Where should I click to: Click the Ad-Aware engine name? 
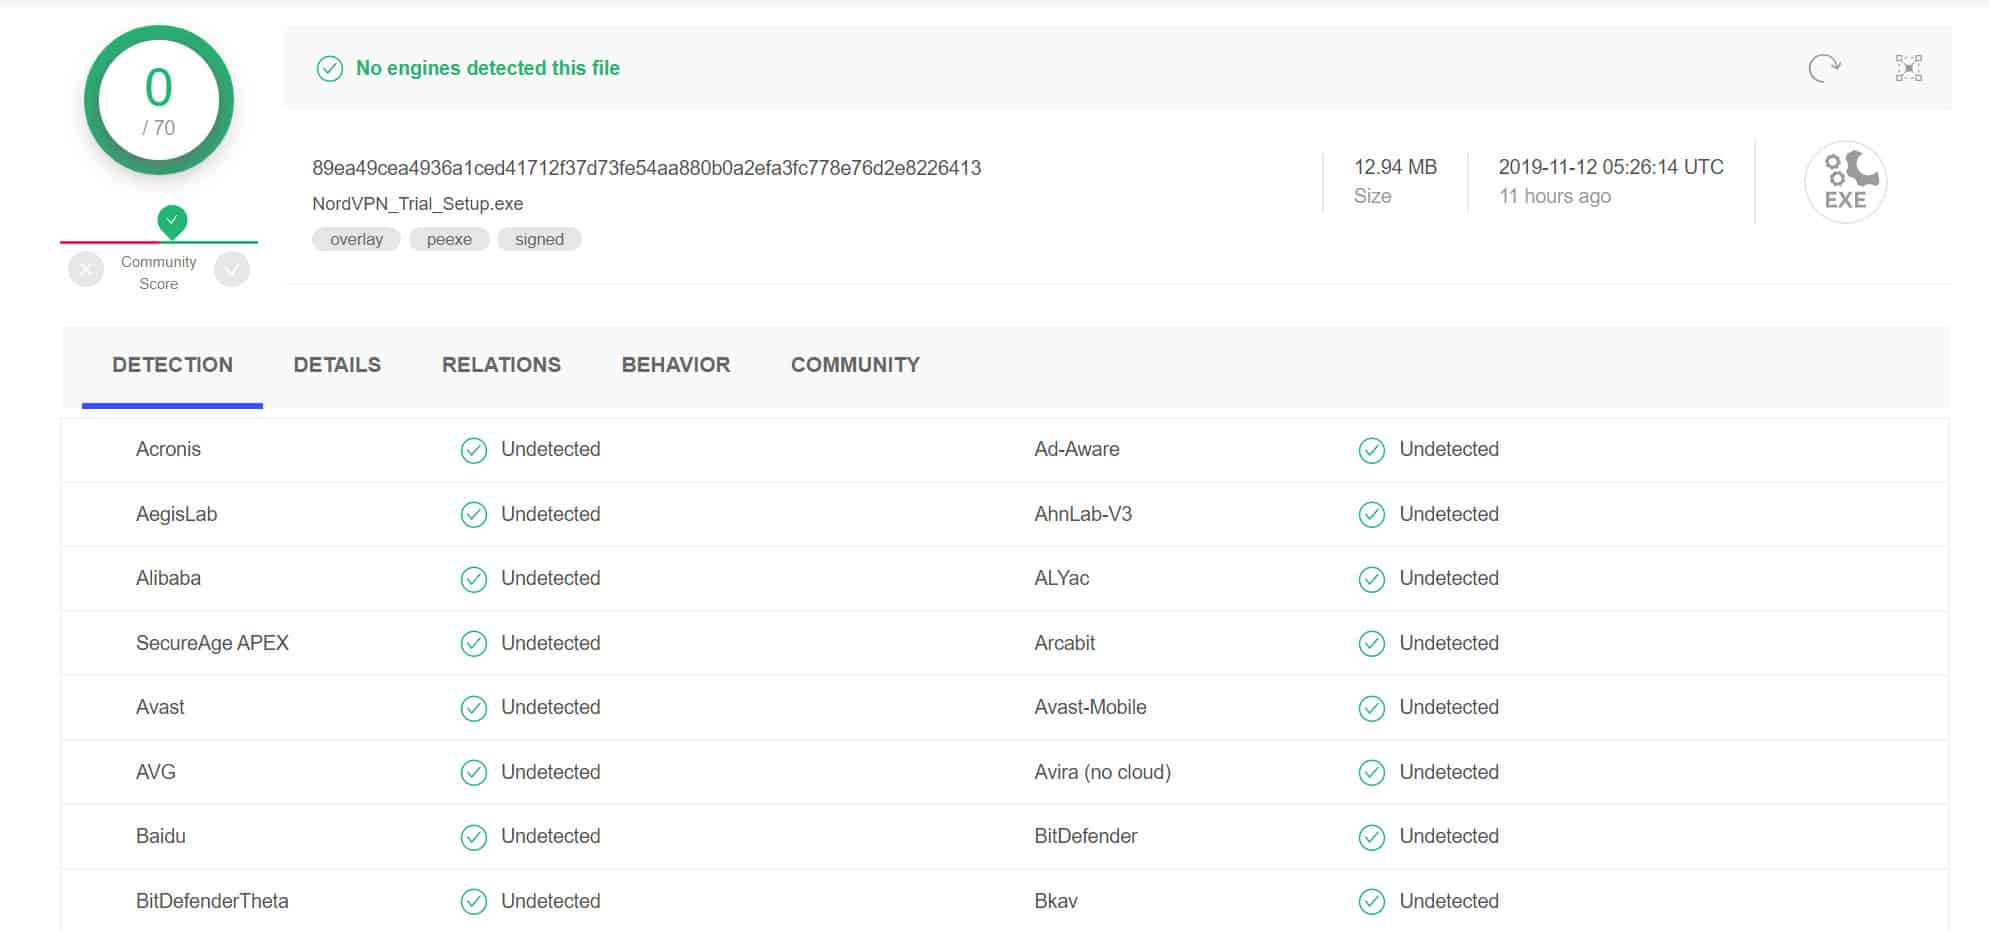click(1077, 449)
